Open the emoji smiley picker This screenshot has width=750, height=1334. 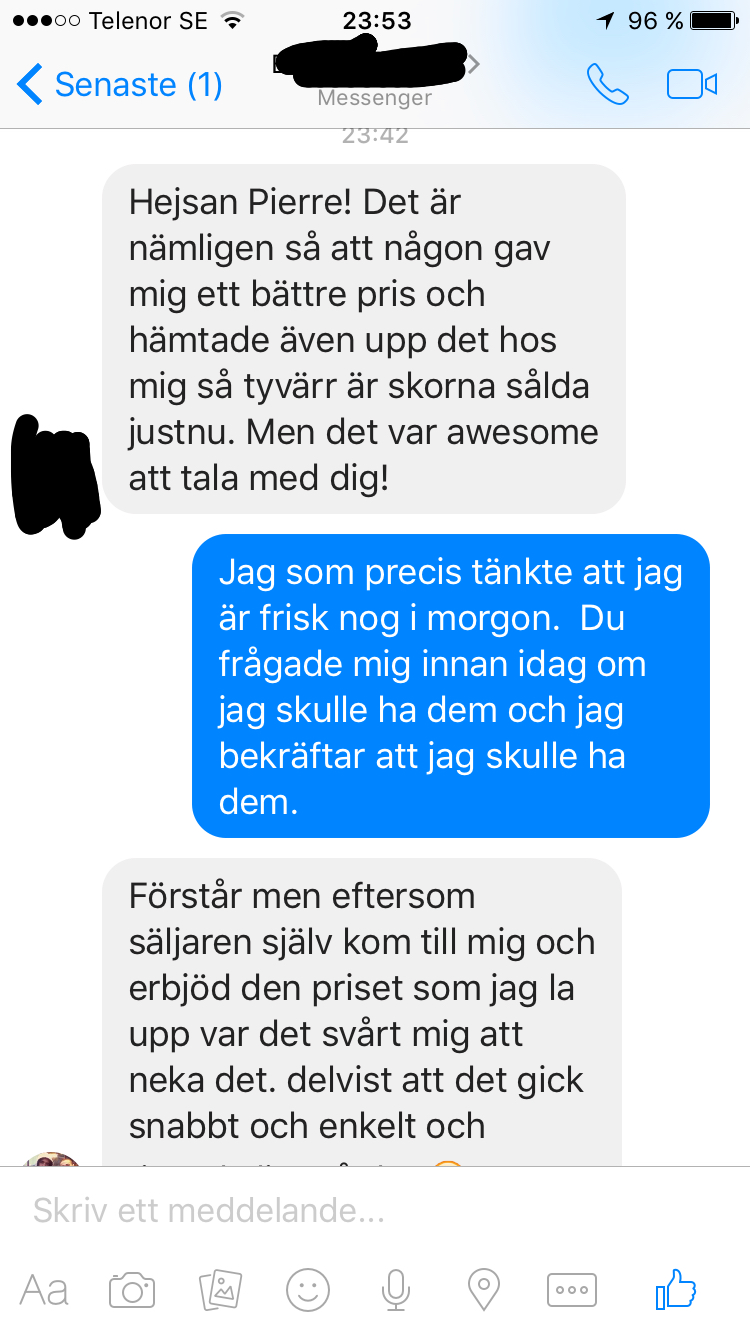coord(308,1289)
